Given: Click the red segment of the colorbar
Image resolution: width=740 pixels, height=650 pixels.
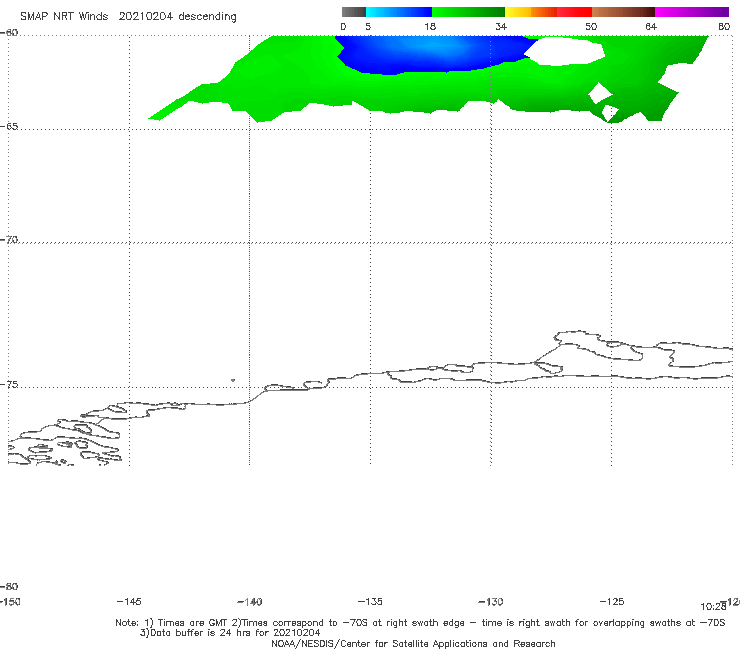Looking at the screenshot, I should (574, 12).
